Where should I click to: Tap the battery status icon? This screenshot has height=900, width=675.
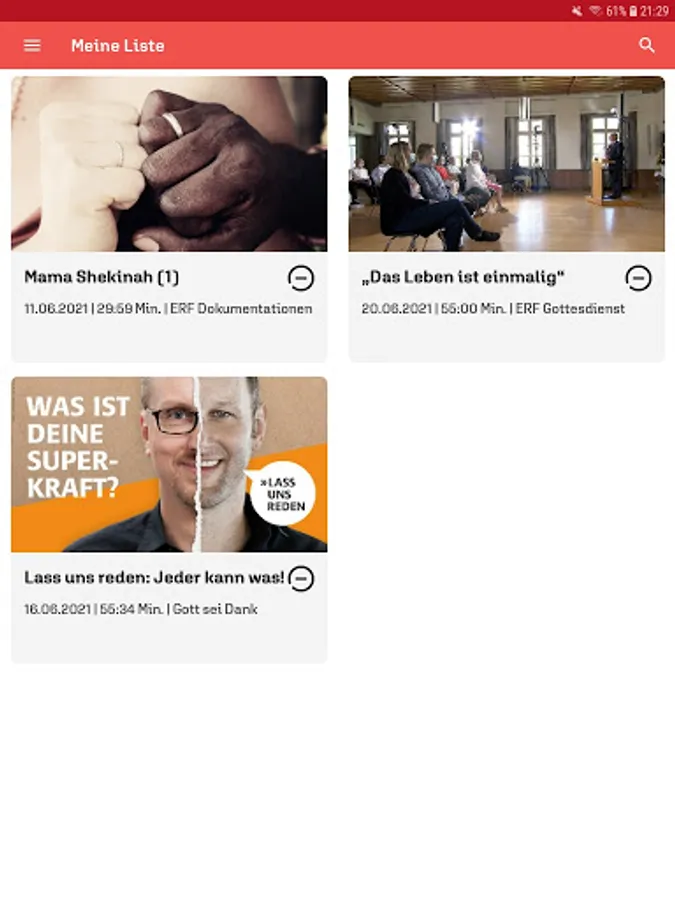[633, 11]
